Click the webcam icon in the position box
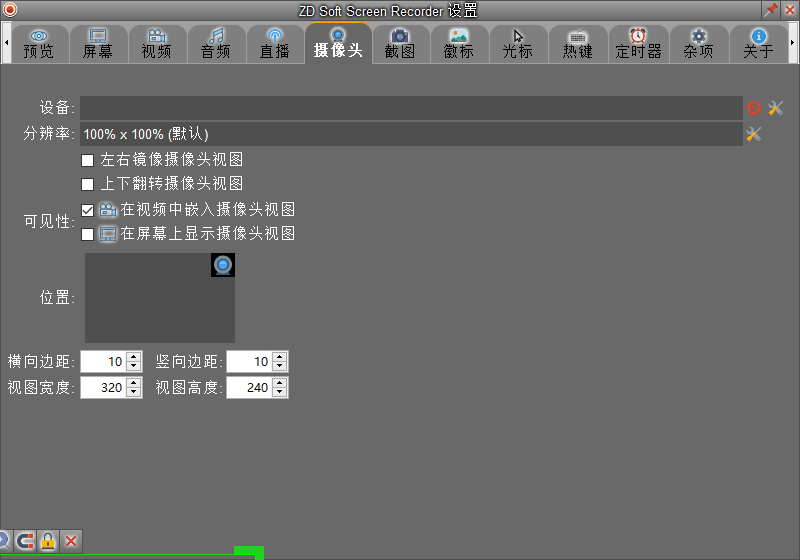The height and width of the screenshot is (560, 800). pyautogui.click(x=223, y=265)
